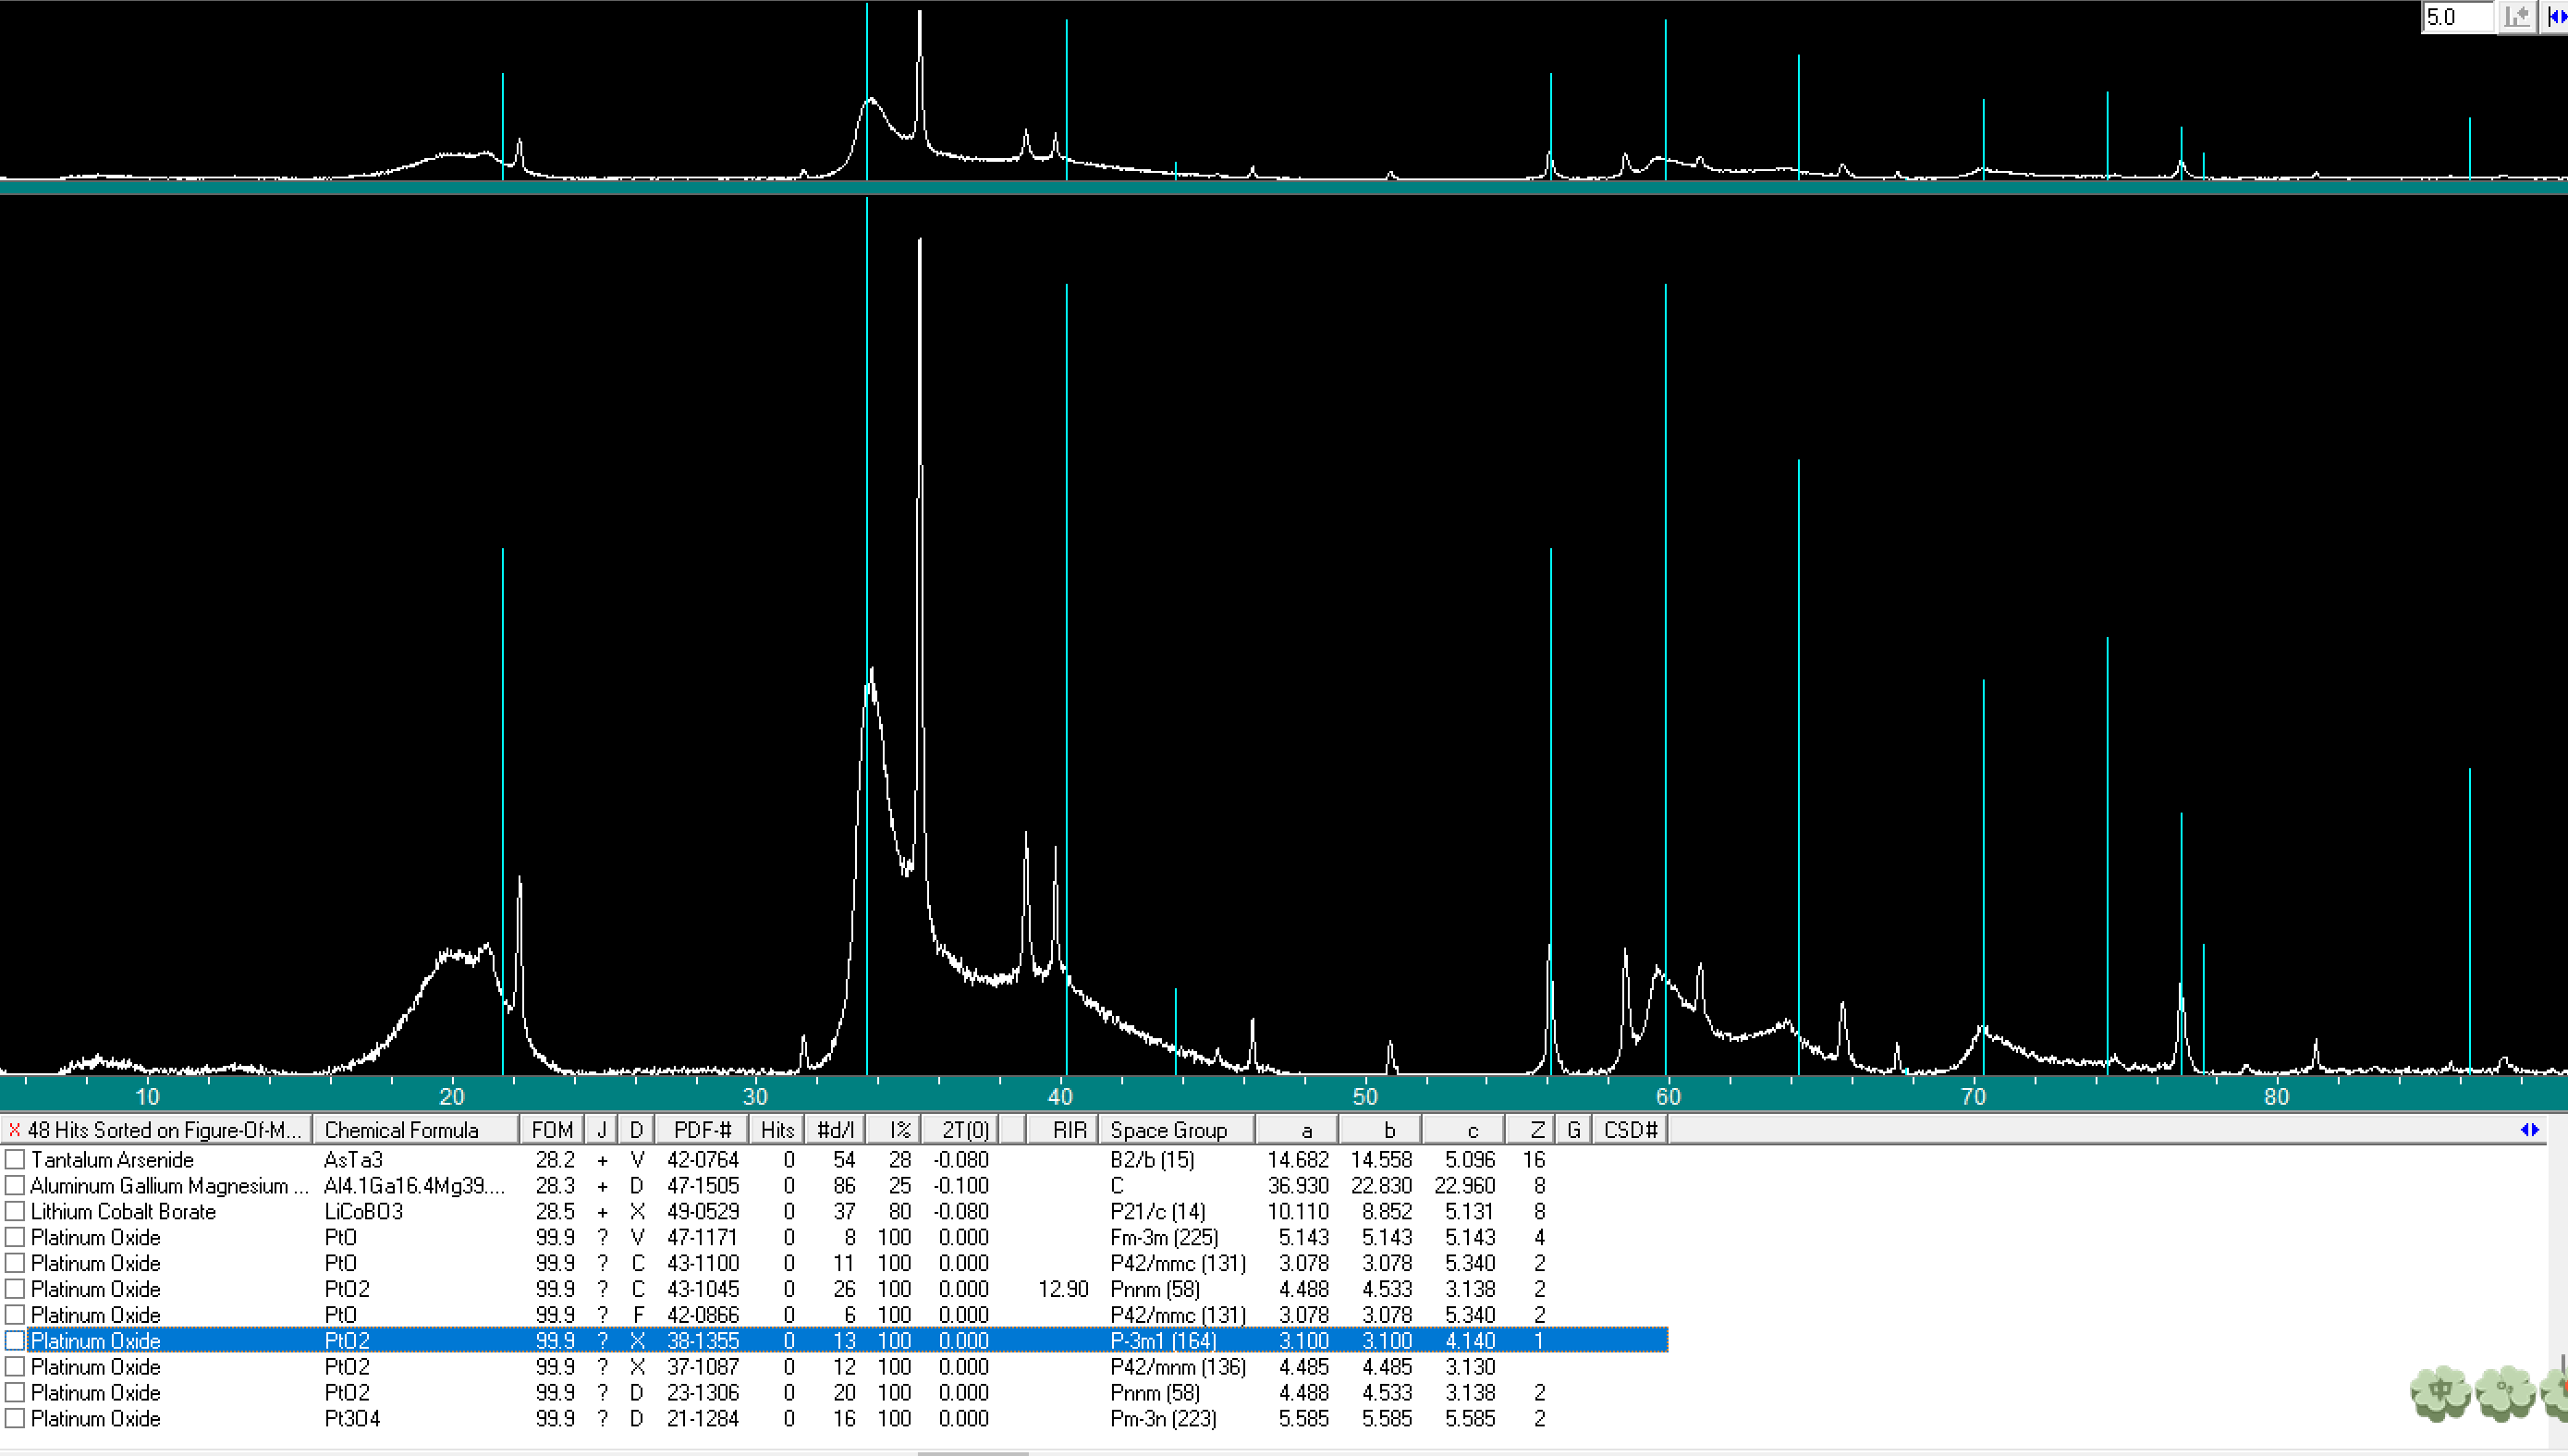Viewport: 2568px width, 1456px height.
Task: Click blue left-right arrows in list header
Action: pyautogui.click(x=2529, y=1130)
